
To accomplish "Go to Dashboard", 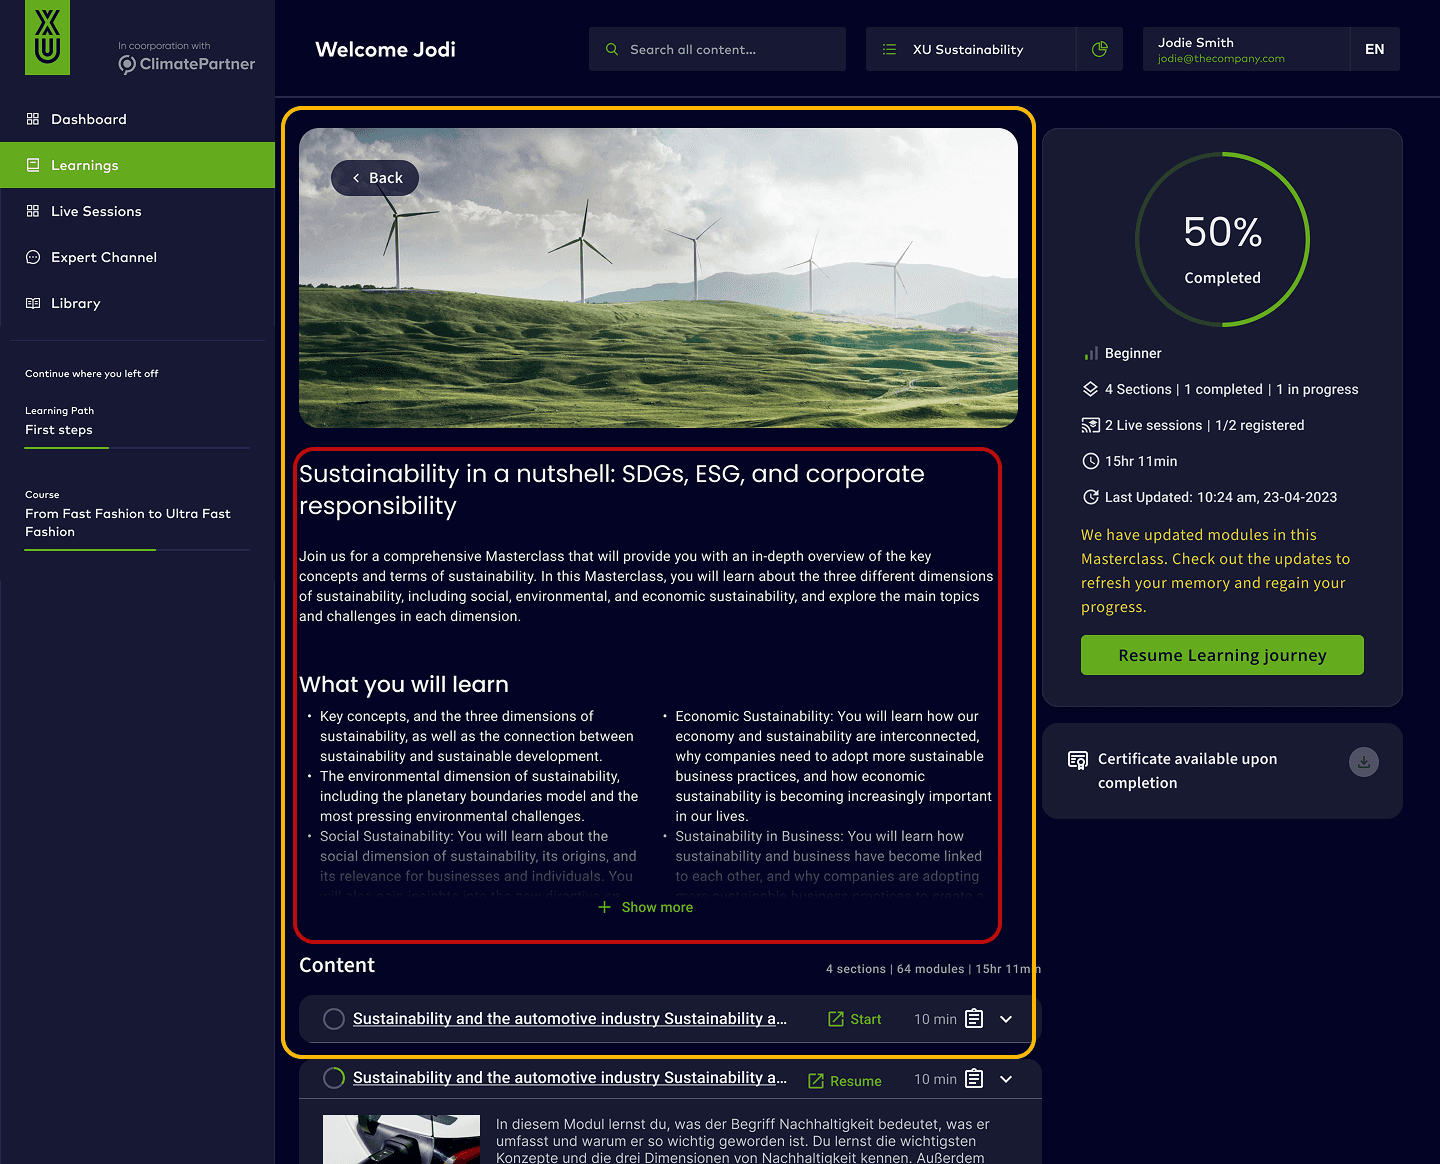I will pyautogui.click(x=137, y=119).
